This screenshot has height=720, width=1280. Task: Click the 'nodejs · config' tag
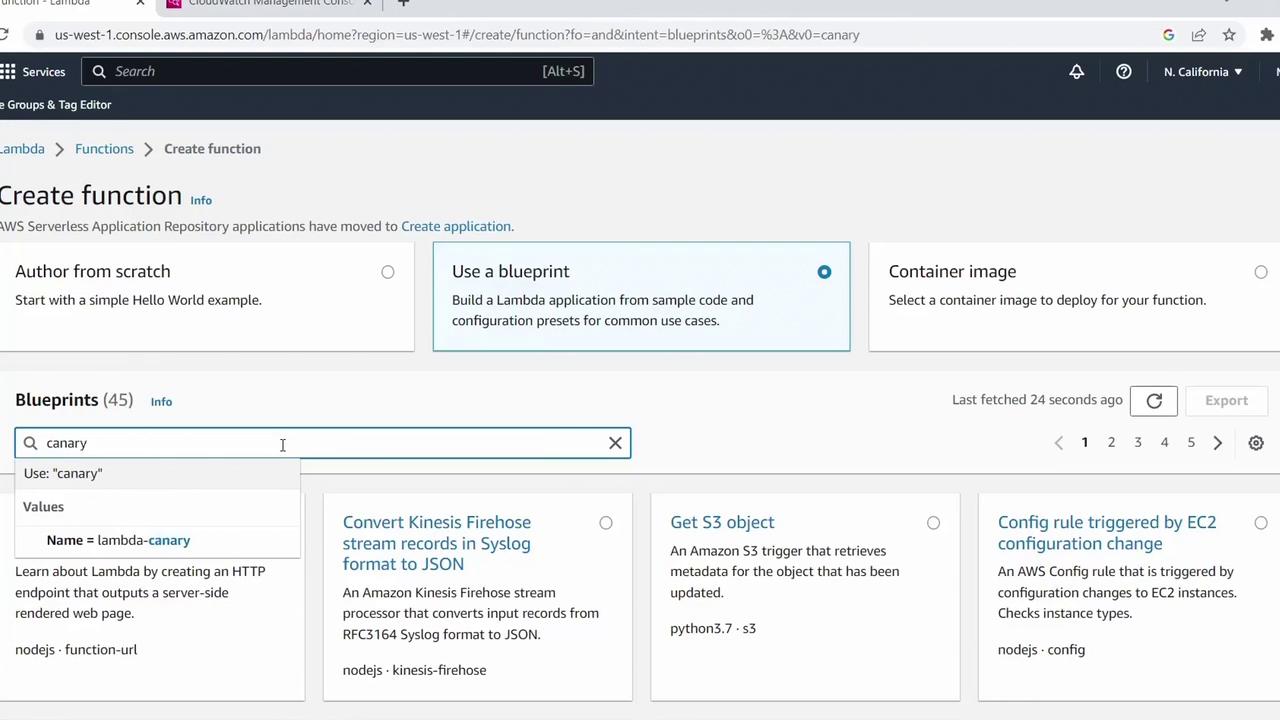tap(1041, 649)
